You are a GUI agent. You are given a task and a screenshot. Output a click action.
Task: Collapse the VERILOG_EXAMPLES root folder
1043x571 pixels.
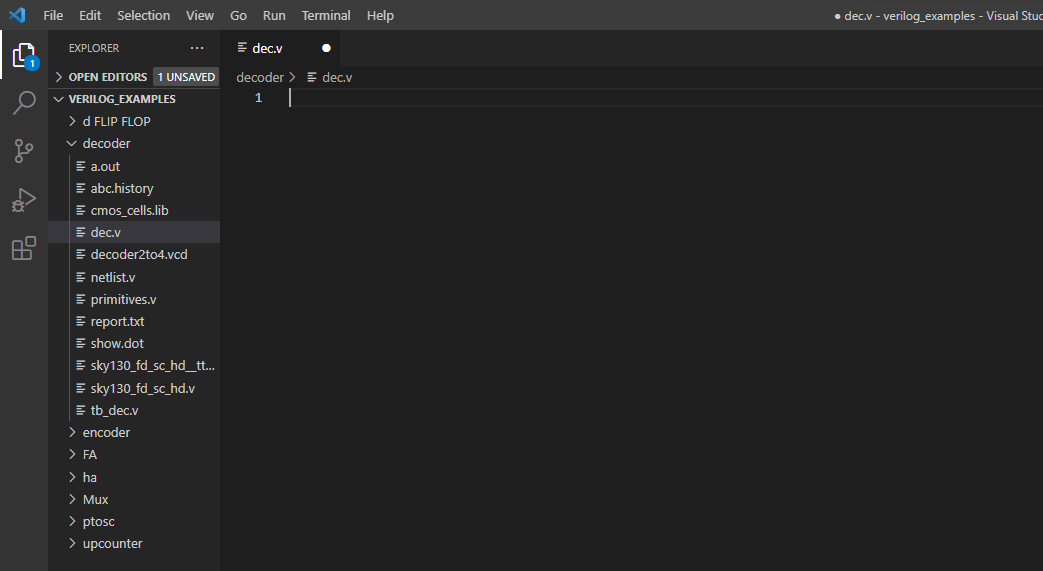122,99
